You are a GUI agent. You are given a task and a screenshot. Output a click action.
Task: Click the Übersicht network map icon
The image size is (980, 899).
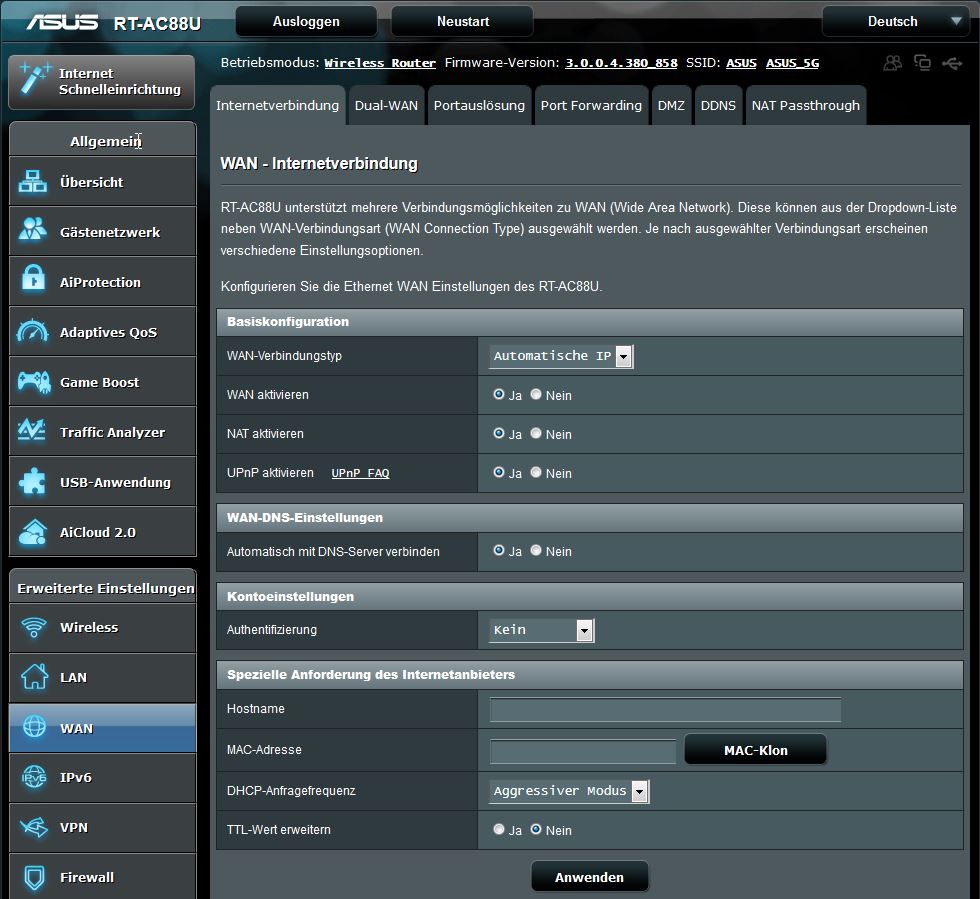[32, 181]
